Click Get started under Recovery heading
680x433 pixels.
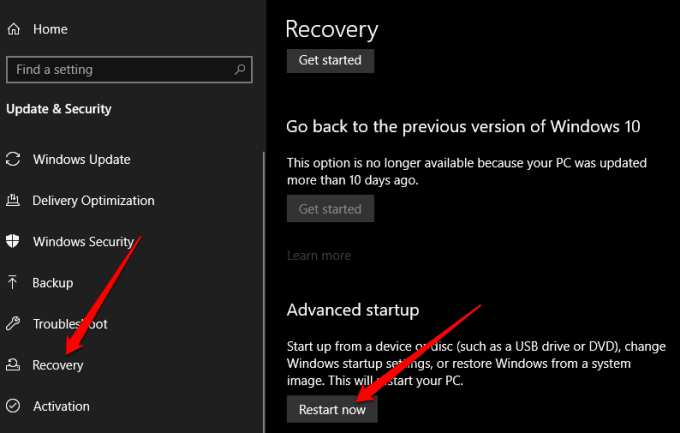330,60
